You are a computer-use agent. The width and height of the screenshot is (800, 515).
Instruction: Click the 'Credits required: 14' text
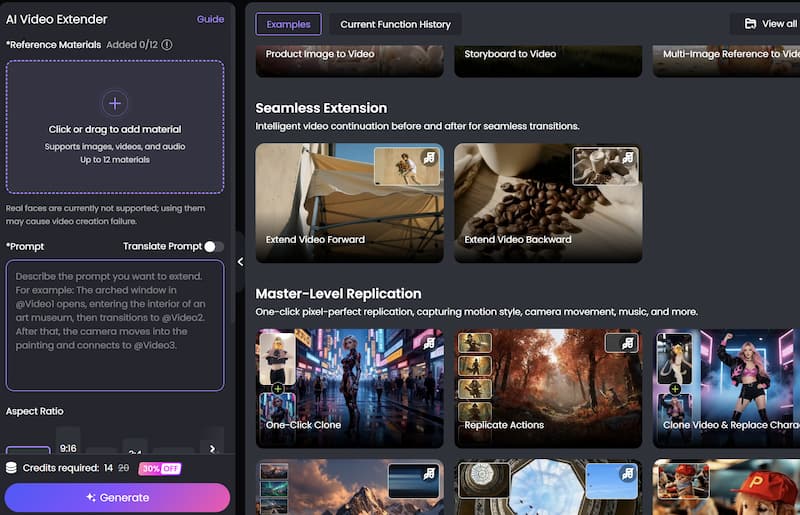(67, 468)
